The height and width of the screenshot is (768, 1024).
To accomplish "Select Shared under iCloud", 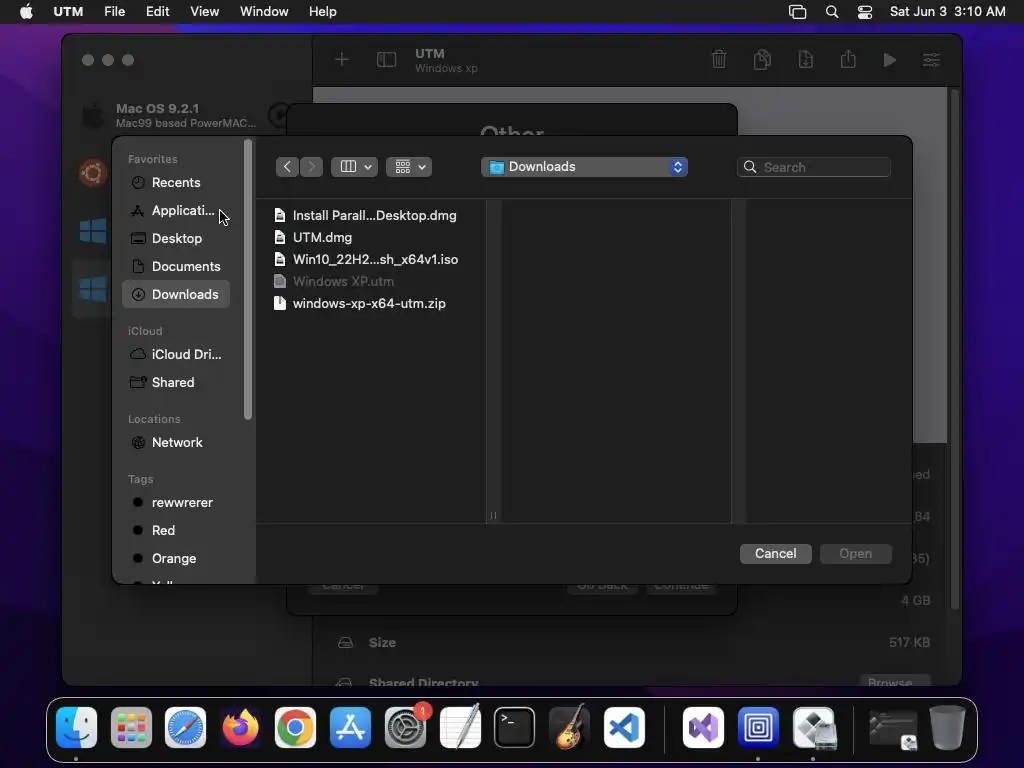I will [175, 383].
